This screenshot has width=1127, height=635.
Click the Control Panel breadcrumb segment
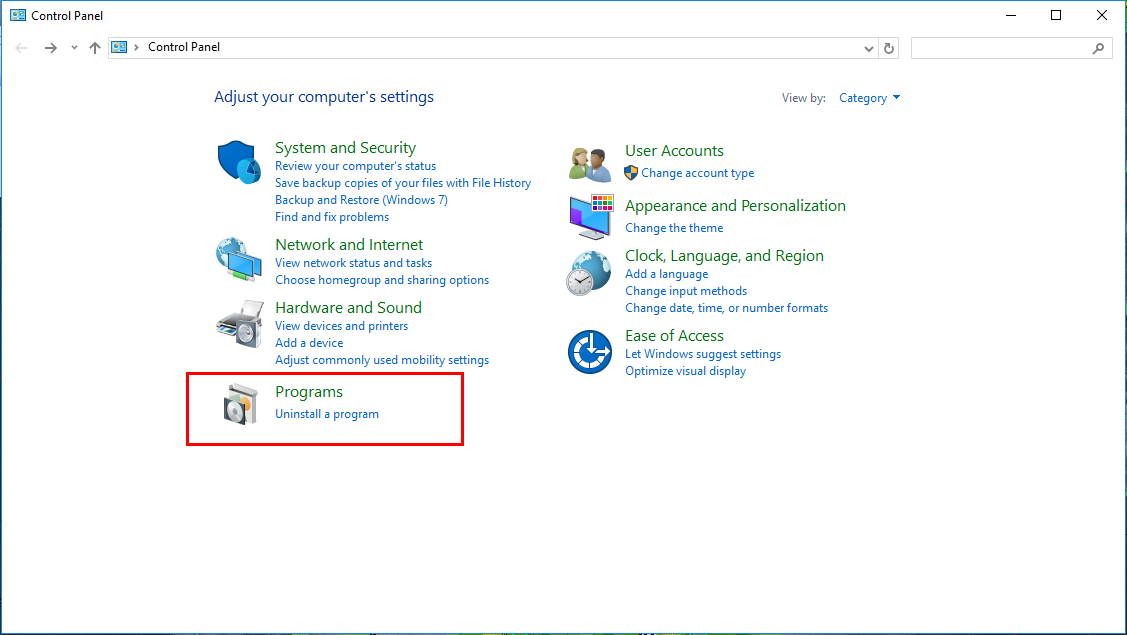(x=184, y=47)
